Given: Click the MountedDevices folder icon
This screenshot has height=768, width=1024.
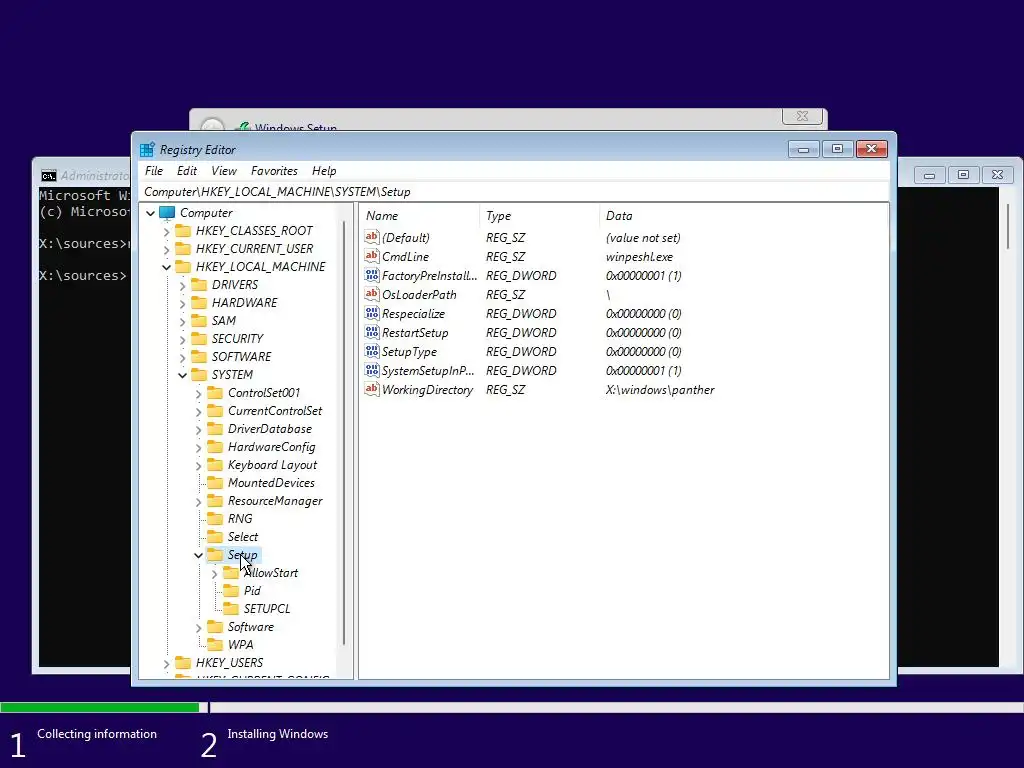Looking at the screenshot, I should (215, 483).
